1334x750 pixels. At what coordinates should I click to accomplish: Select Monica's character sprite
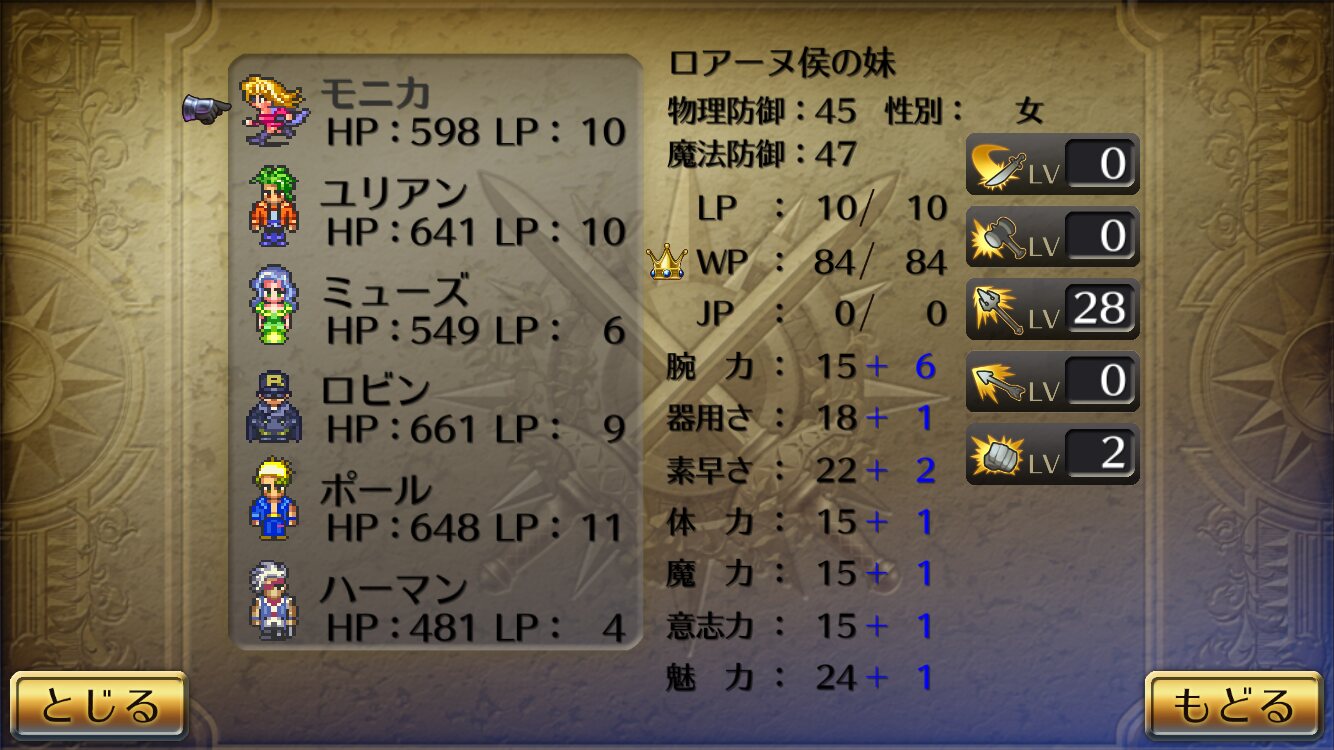point(275,108)
